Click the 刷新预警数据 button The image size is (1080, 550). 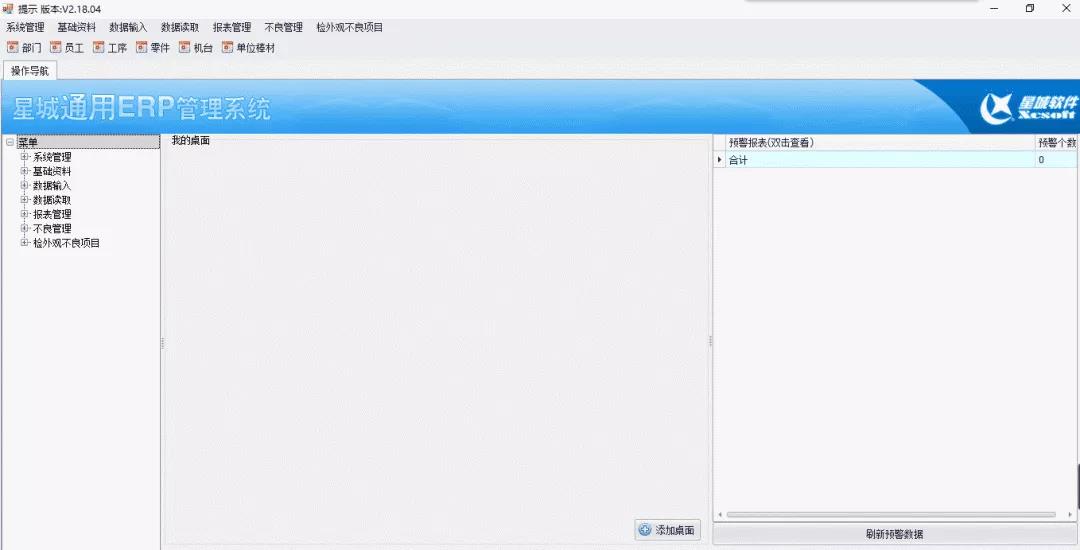coord(895,534)
